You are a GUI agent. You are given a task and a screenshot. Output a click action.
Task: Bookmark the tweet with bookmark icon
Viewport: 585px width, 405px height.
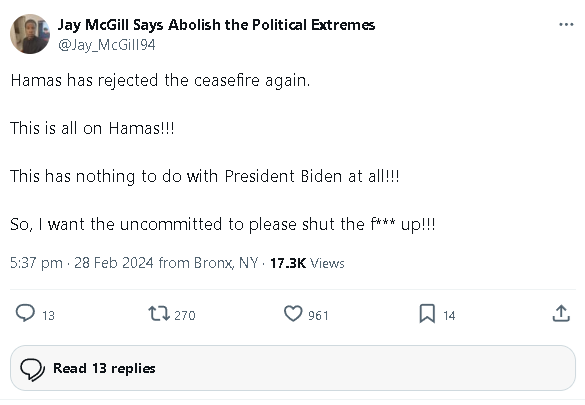(427, 314)
